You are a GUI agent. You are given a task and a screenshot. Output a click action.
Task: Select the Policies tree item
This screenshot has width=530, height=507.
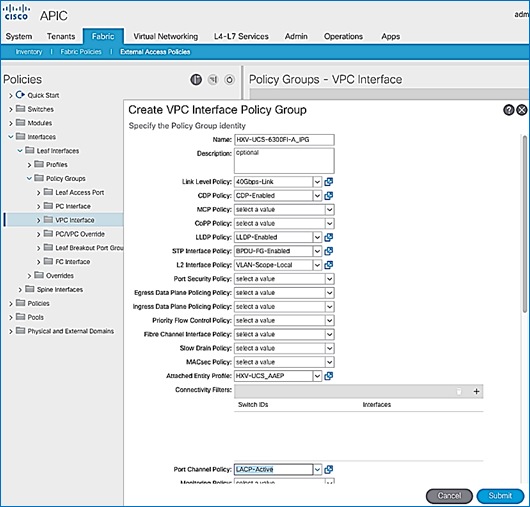tap(38, 303)
